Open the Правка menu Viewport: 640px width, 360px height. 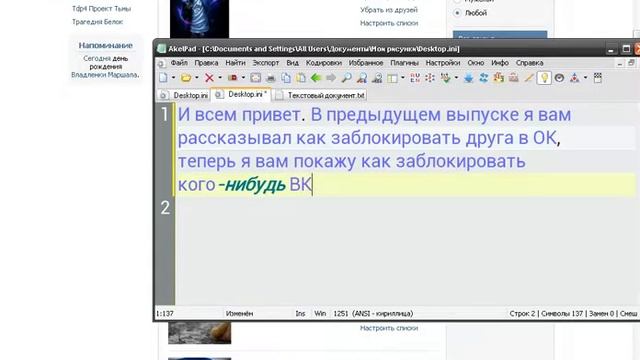tap(206, 63)
